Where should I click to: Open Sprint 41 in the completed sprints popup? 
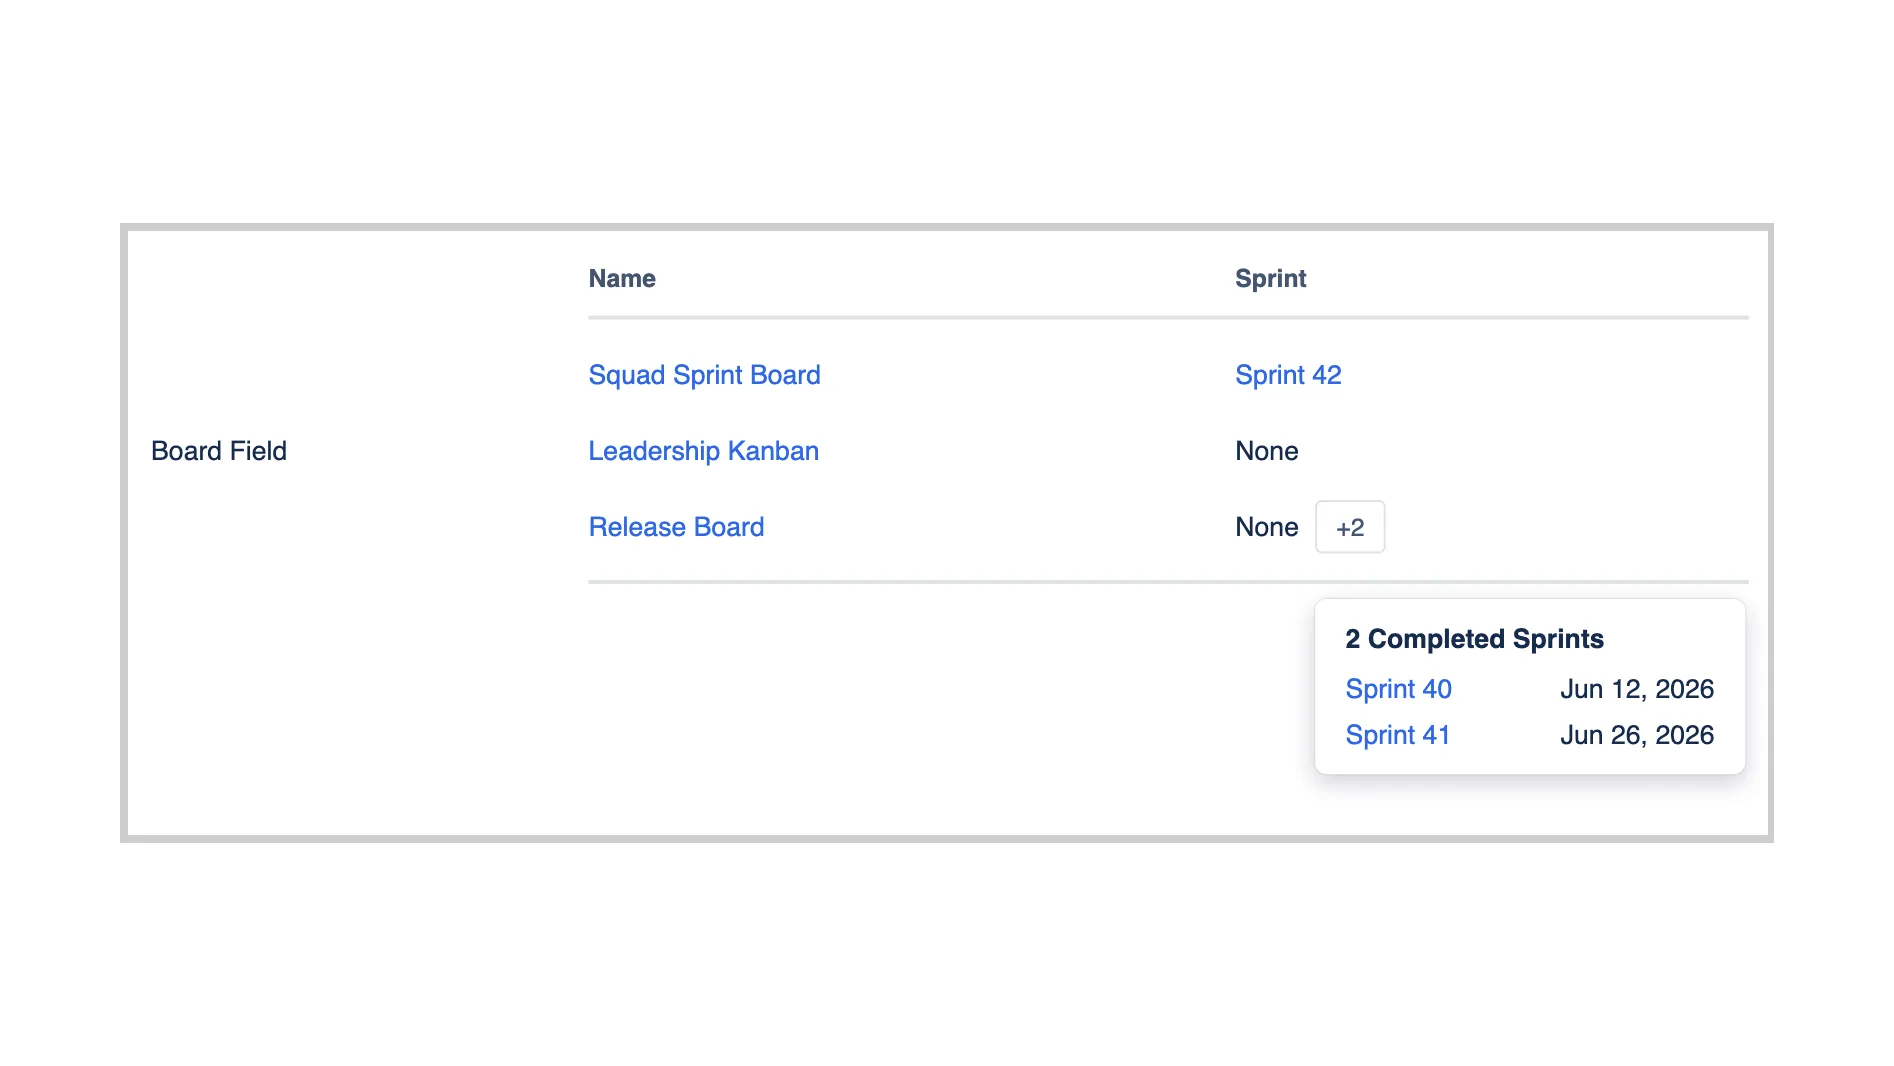1398,735
